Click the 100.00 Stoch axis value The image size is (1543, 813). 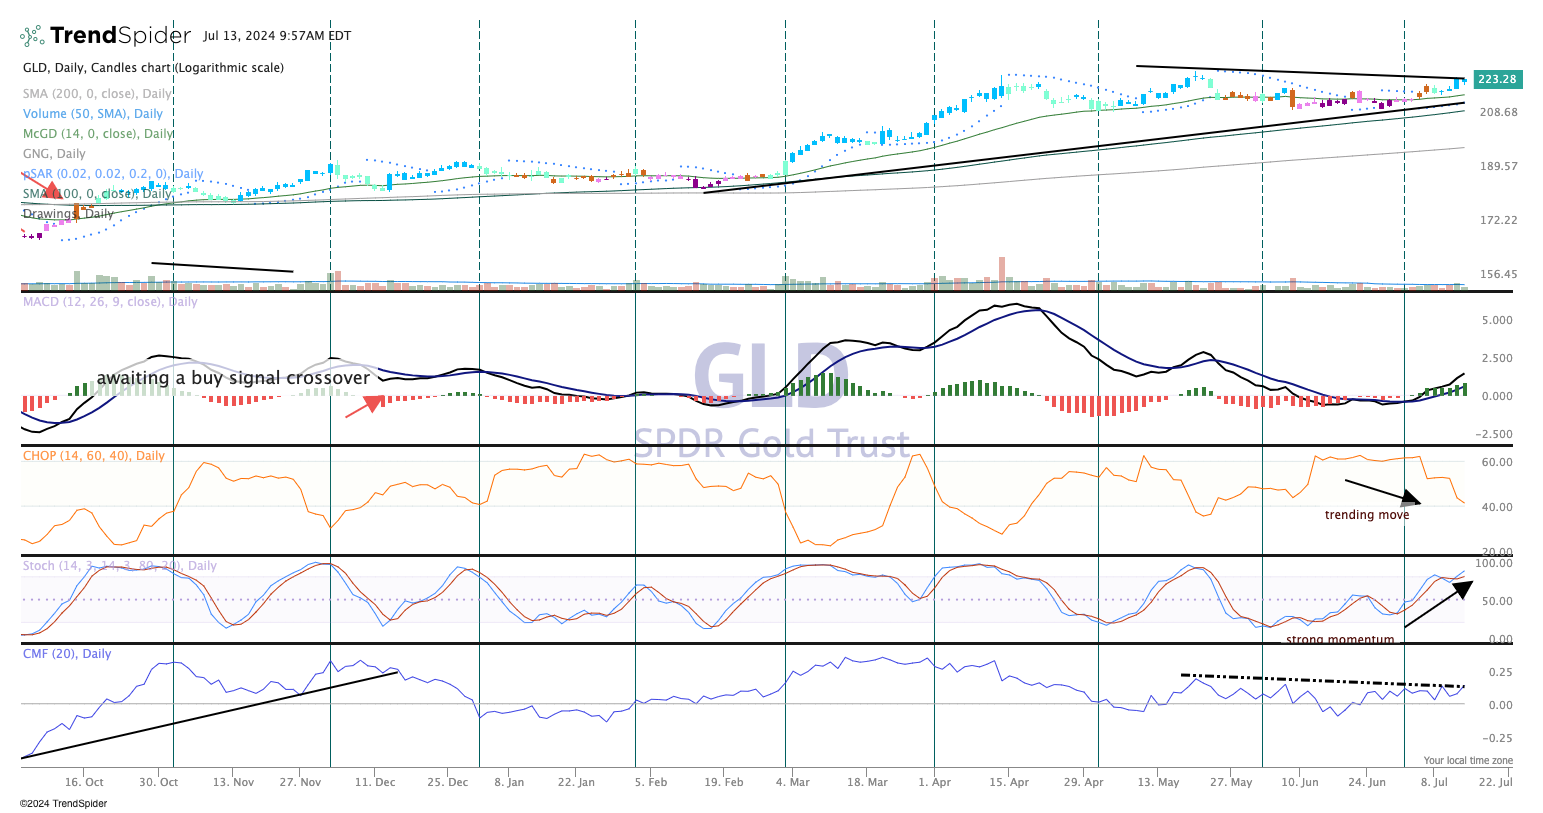[x=1495, y=564]
